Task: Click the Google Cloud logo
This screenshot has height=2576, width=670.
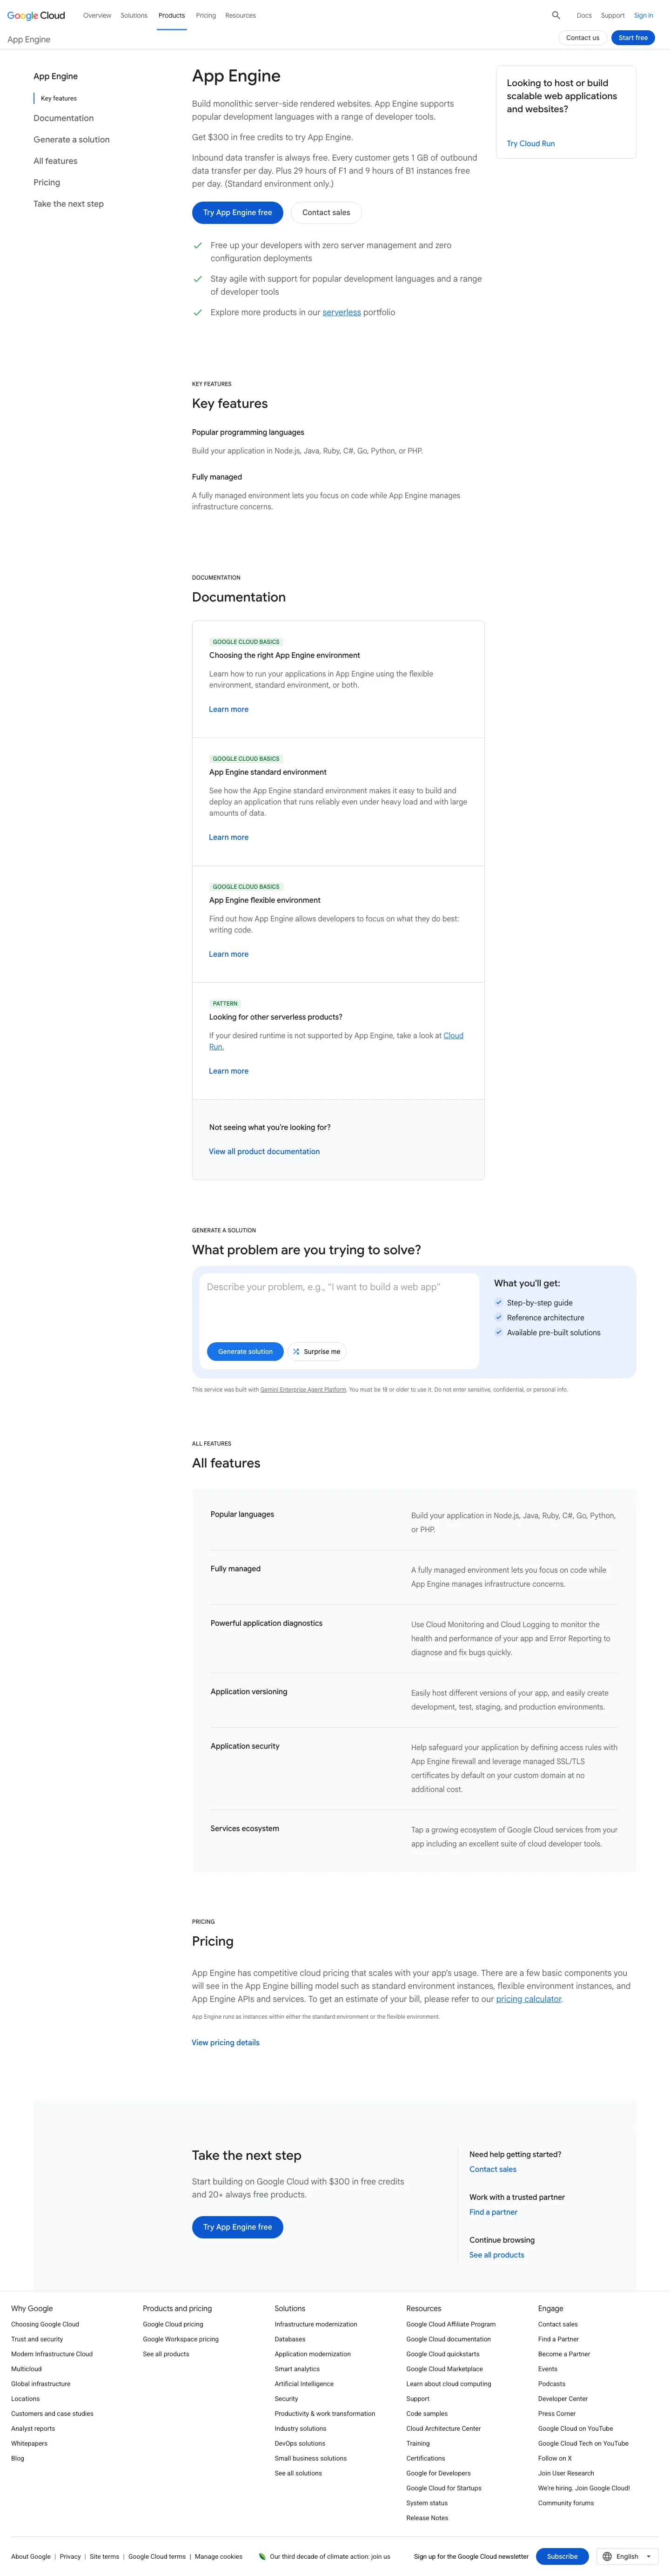Action: click(x=36, y=15)
